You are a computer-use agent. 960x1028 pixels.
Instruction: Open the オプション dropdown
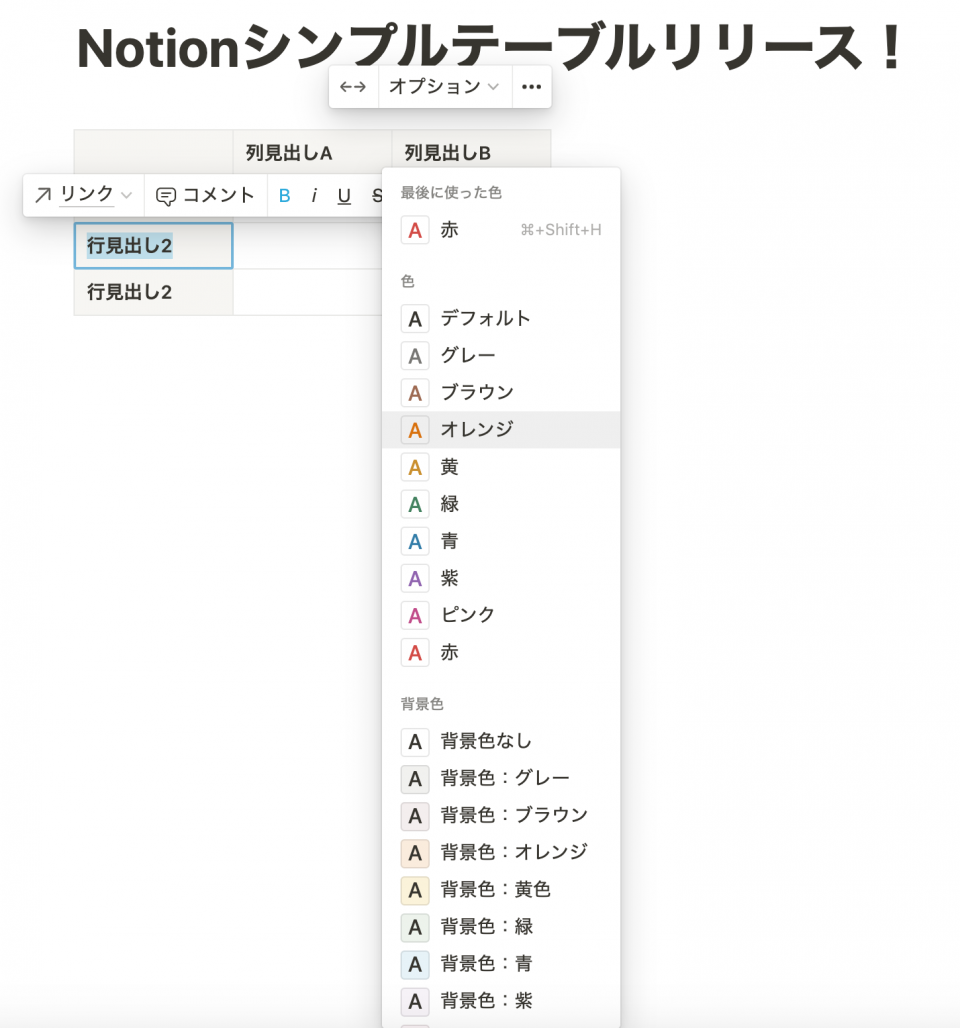pos(443,87)
